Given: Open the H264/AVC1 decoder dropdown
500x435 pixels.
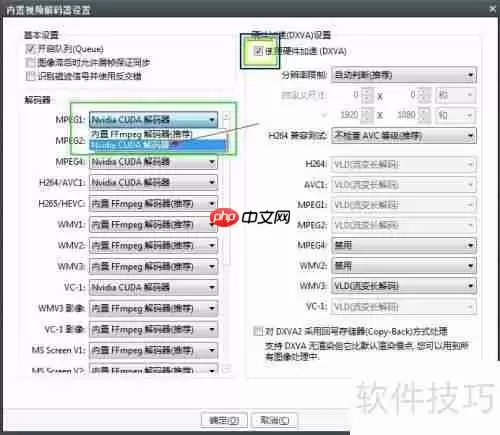Looking at the screenshot, I should pos(154,182).
